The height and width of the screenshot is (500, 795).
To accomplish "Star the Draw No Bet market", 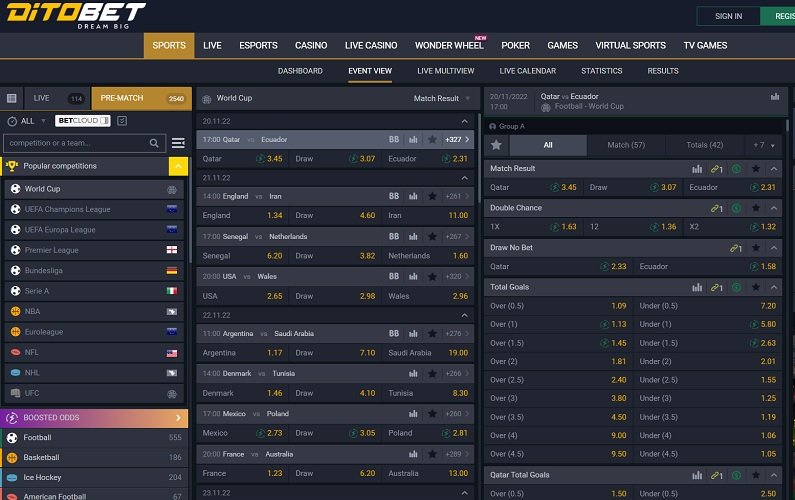I will point(756,248).
